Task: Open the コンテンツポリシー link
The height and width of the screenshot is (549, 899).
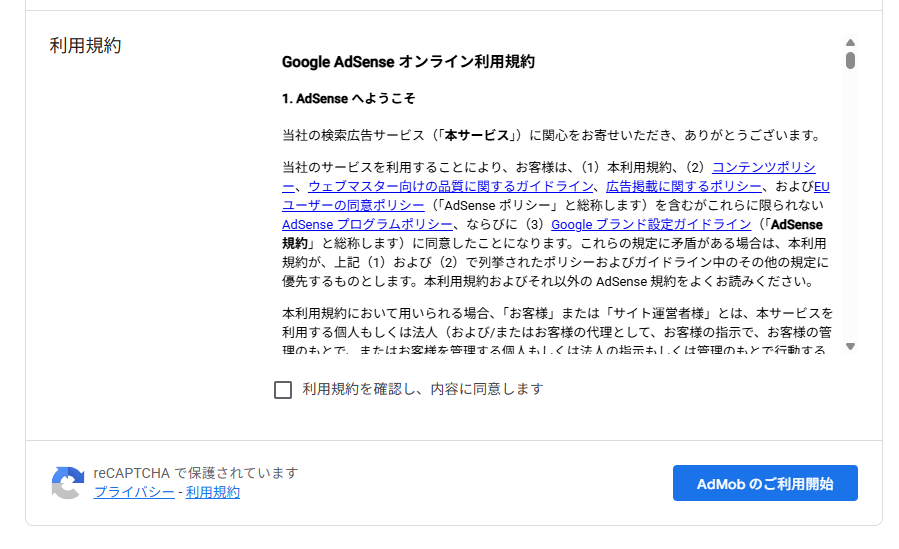Action: [x=763, y=167]
